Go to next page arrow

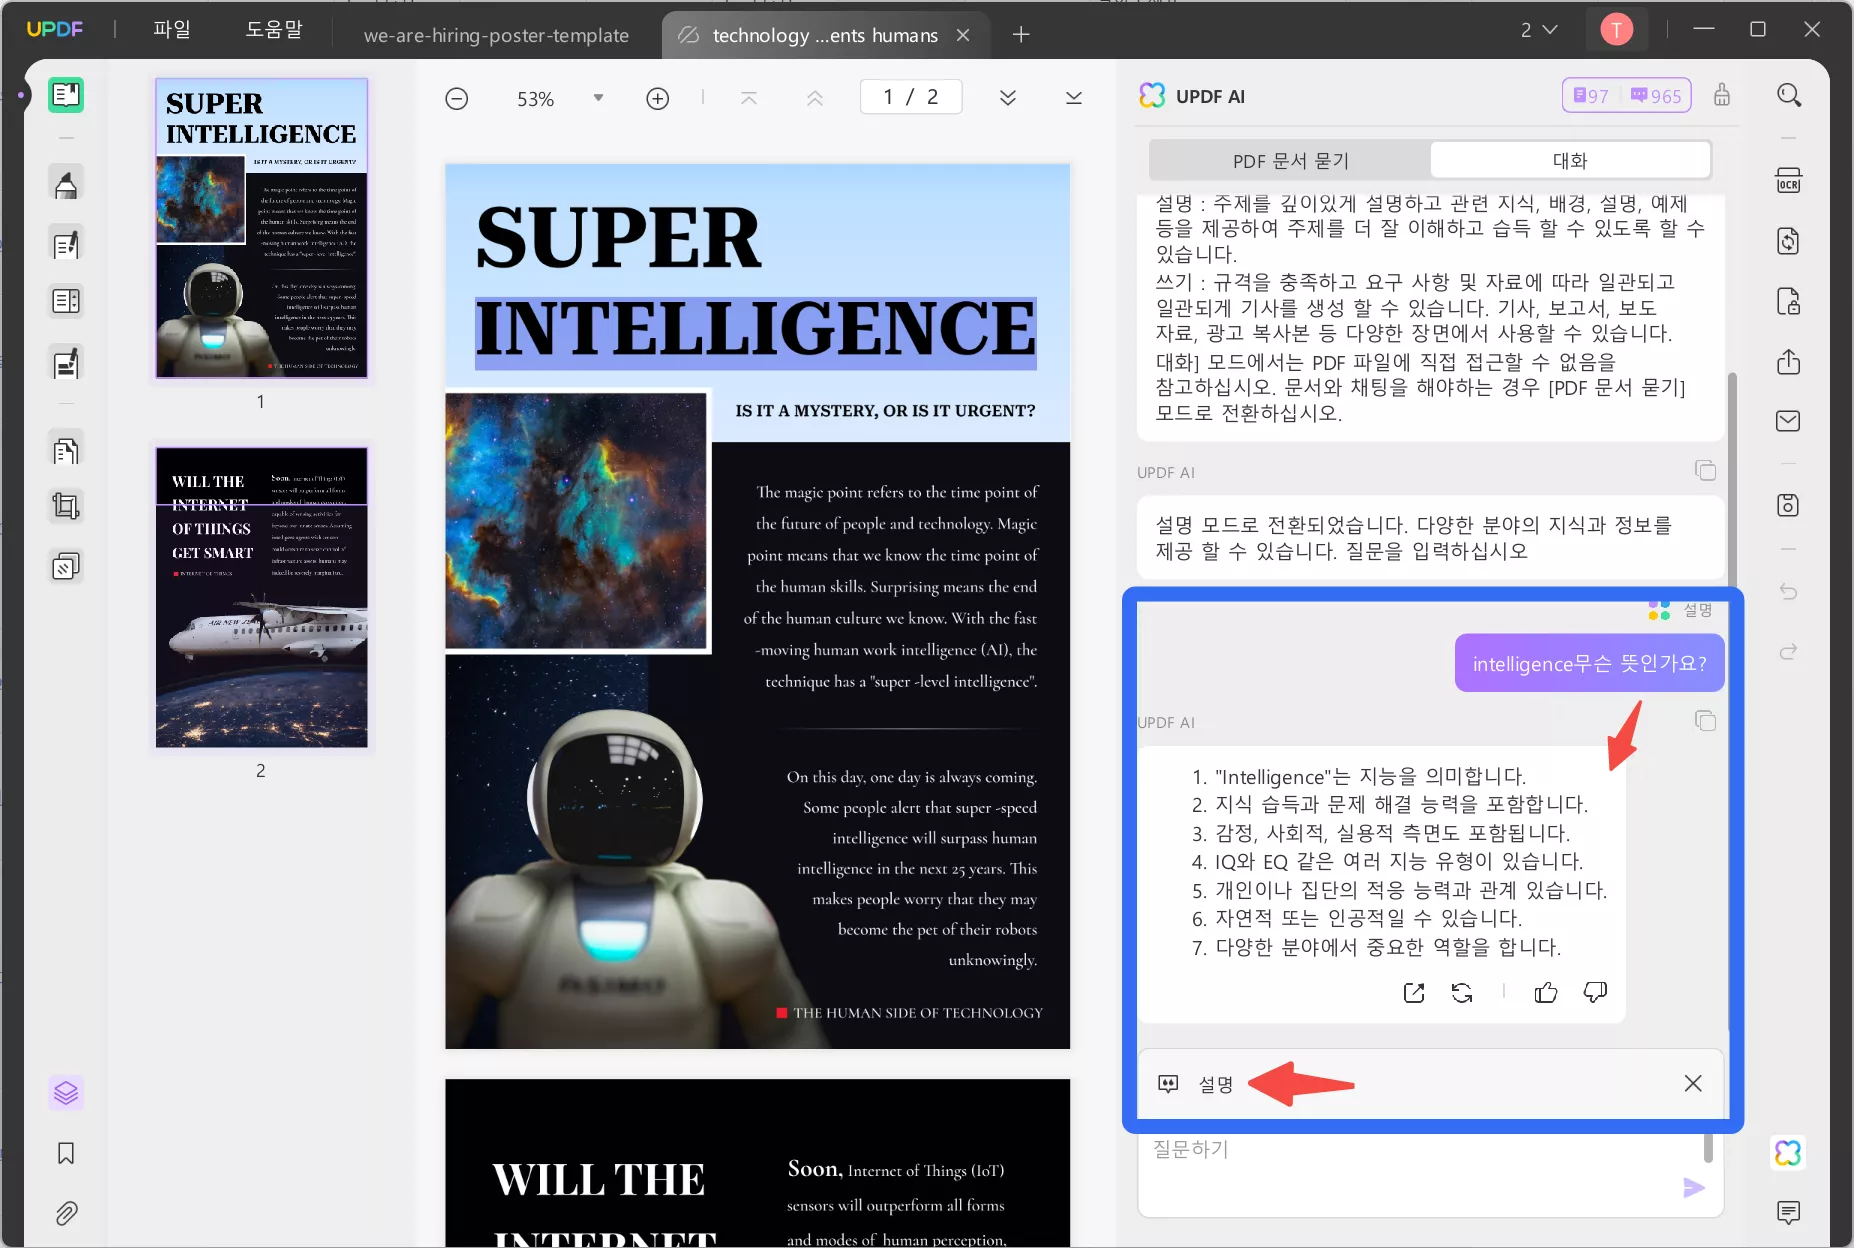tap(1008, 98)
